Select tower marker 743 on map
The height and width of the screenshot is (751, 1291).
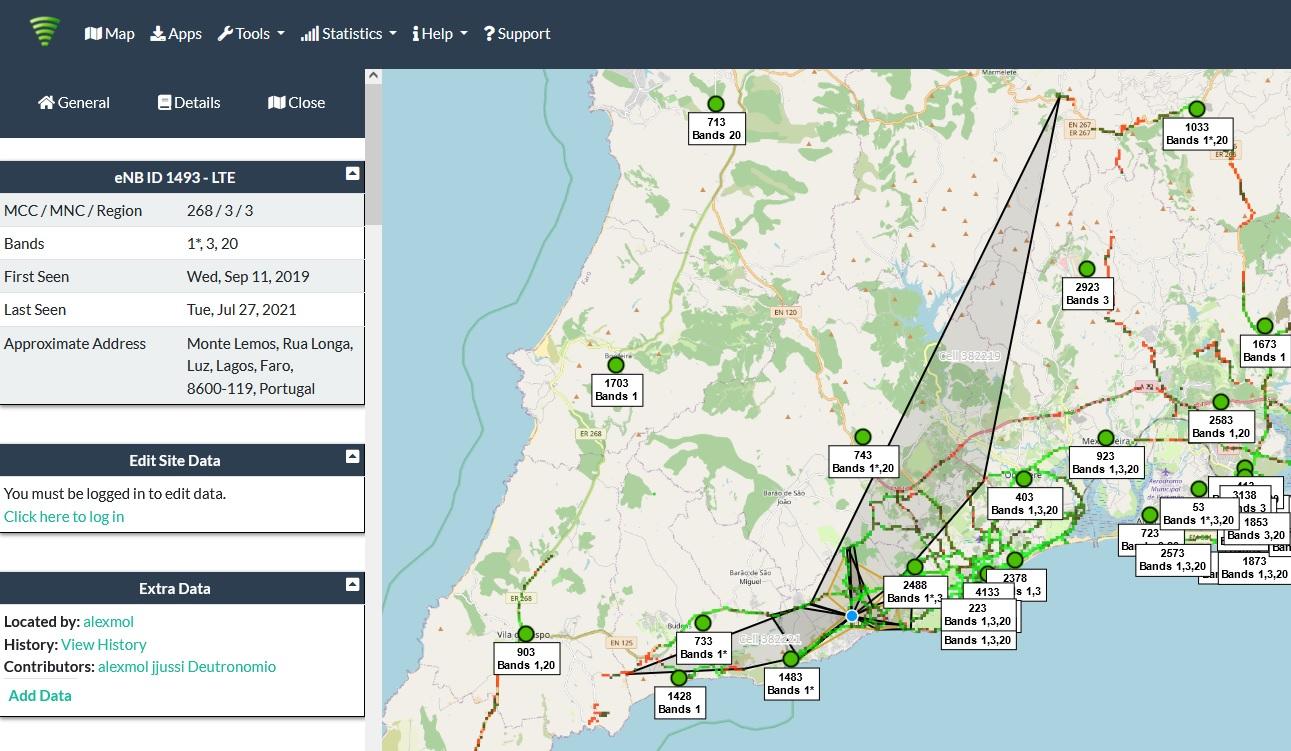pyautogui.click(x=863, y=437)
